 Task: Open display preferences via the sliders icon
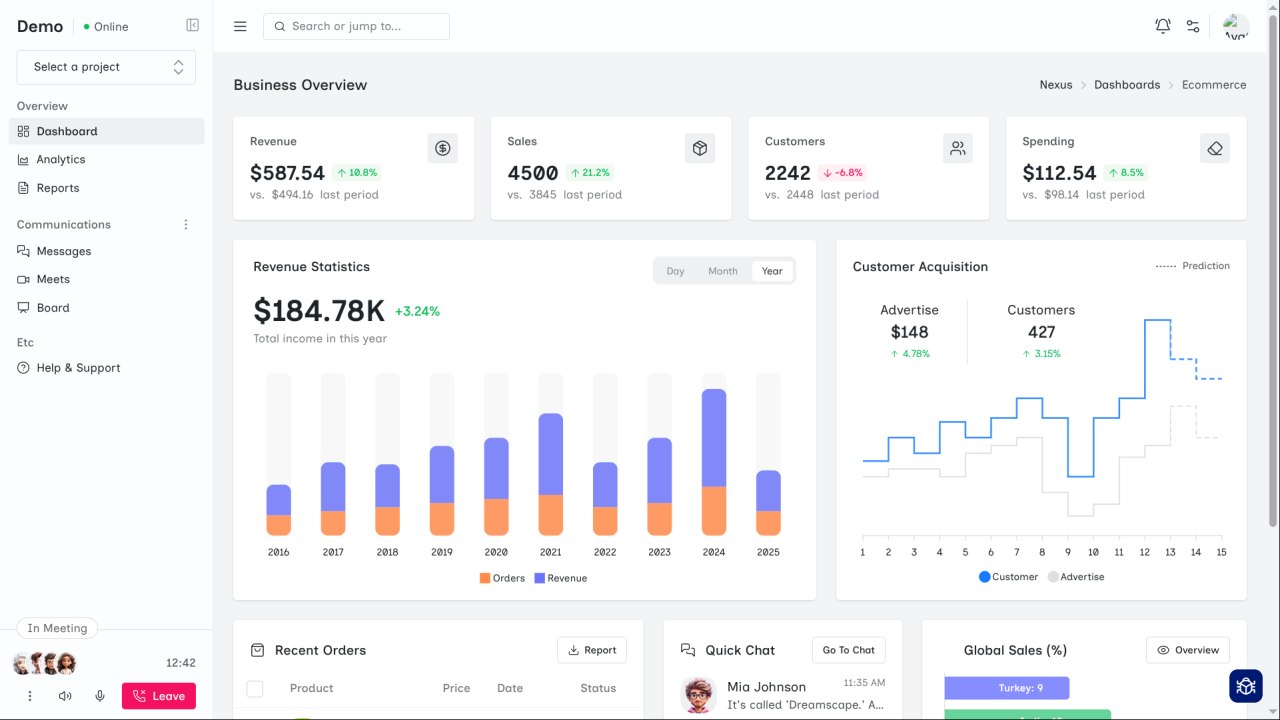[x=1193, y=26]
